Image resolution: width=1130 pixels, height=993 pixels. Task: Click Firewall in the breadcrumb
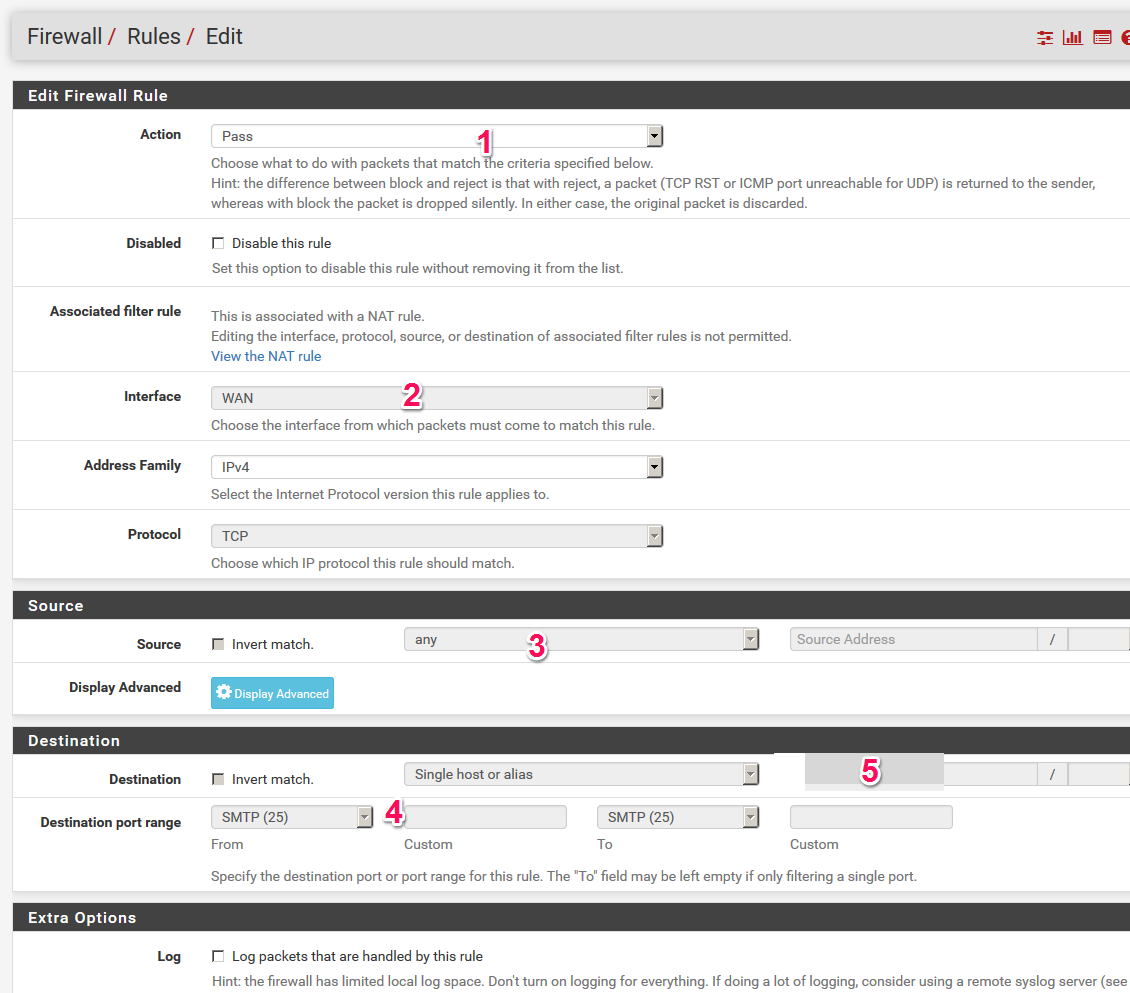coord(65,36)
